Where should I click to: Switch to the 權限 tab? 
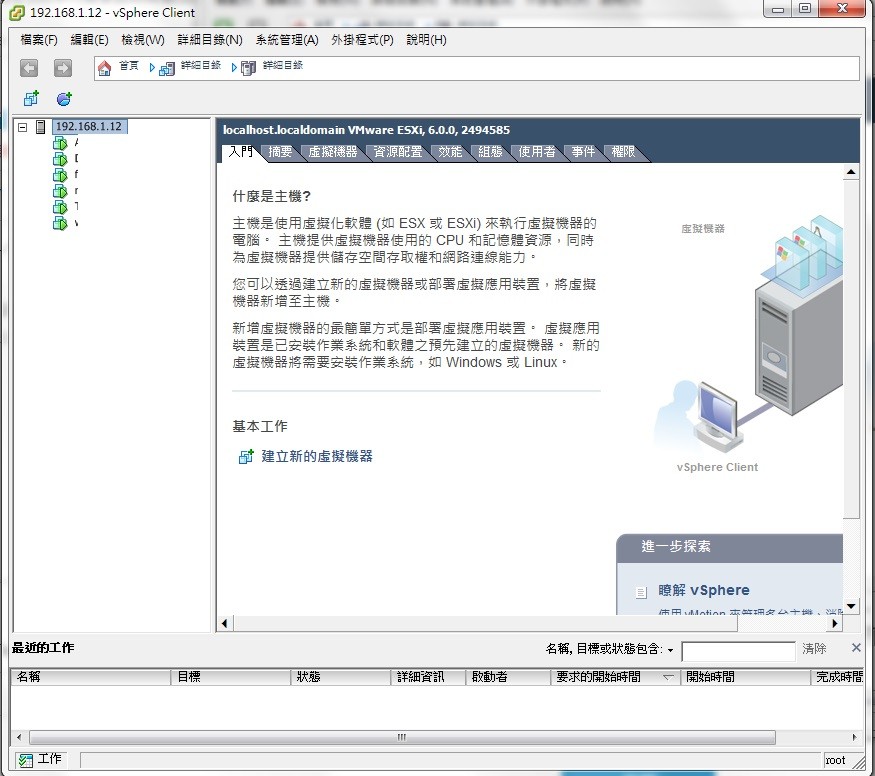click(623, 152)
